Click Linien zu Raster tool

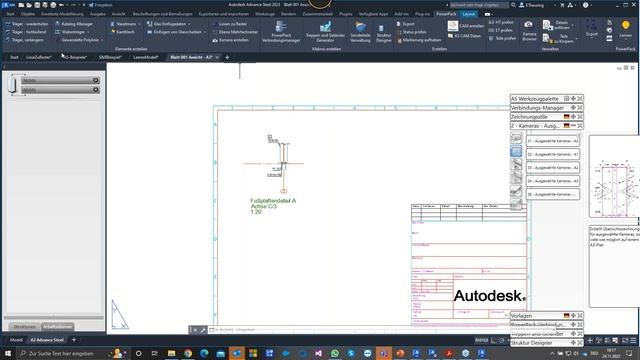coord(230,24)
